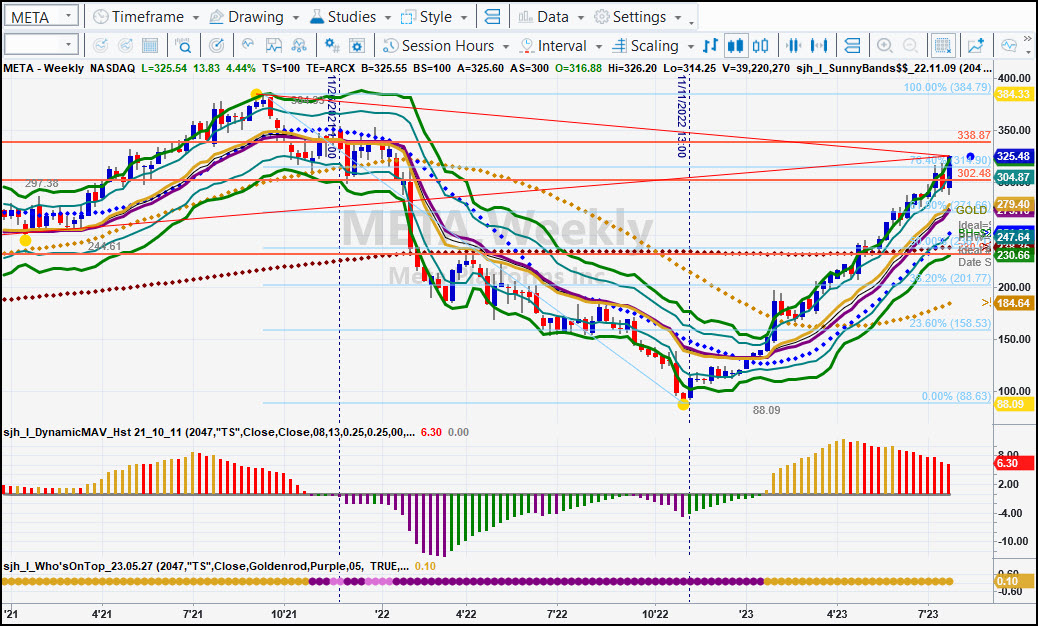1038x626 pixels.
Task: Select the 0.00% (88.63) Fibonacci level label
Action: tap(956, 396)
